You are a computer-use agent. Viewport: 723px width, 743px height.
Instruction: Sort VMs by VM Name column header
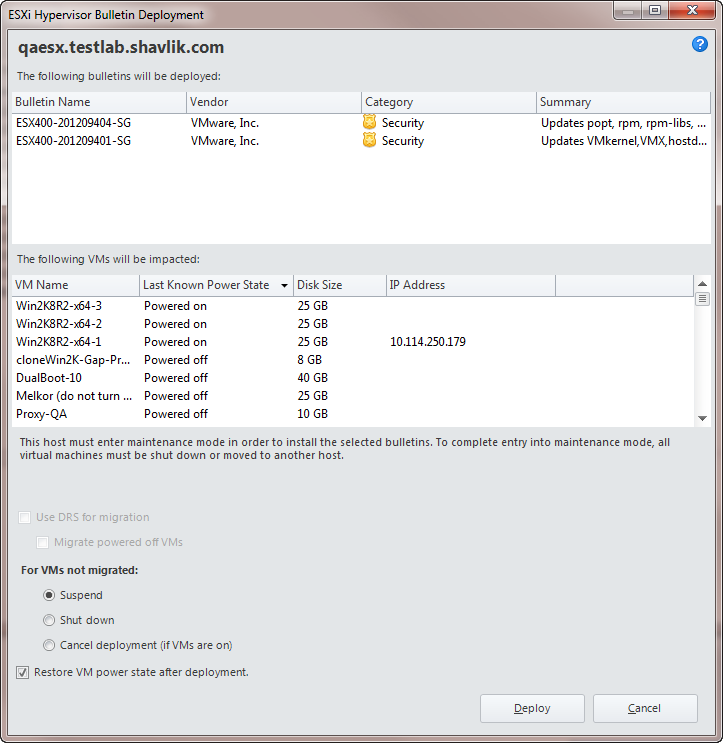[76, 285]
